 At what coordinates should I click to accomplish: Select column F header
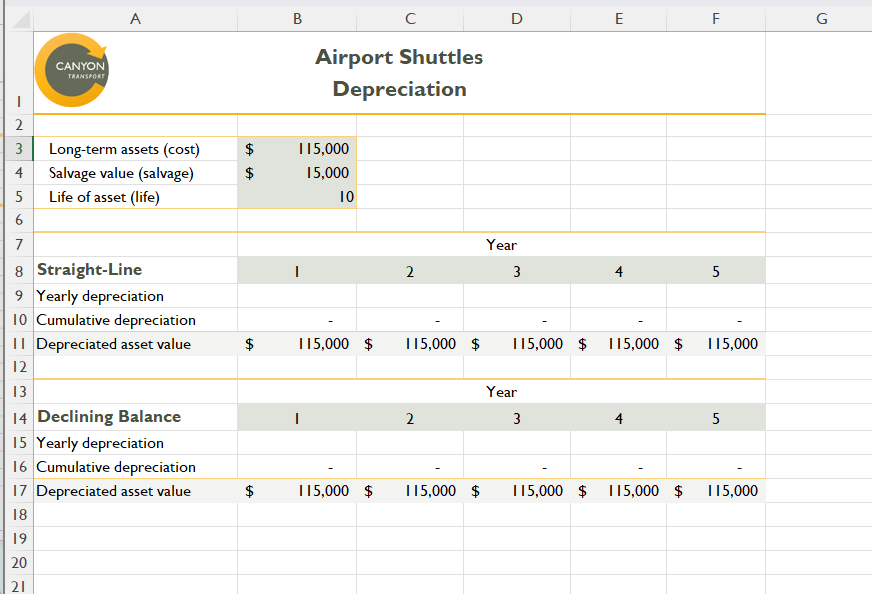click(x=715, y=18)
